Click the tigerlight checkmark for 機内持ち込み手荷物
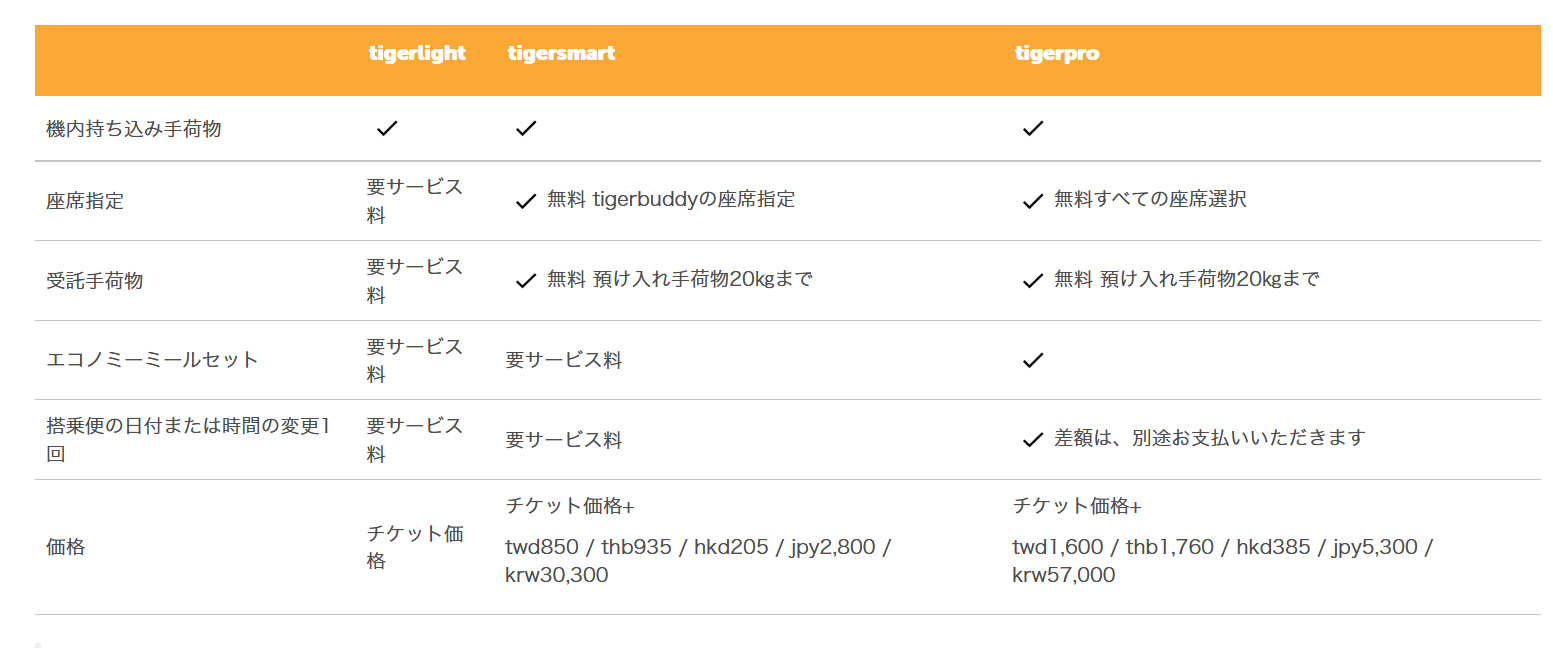The width and height of the screenshot is (1553, 648). pos(387,128)
